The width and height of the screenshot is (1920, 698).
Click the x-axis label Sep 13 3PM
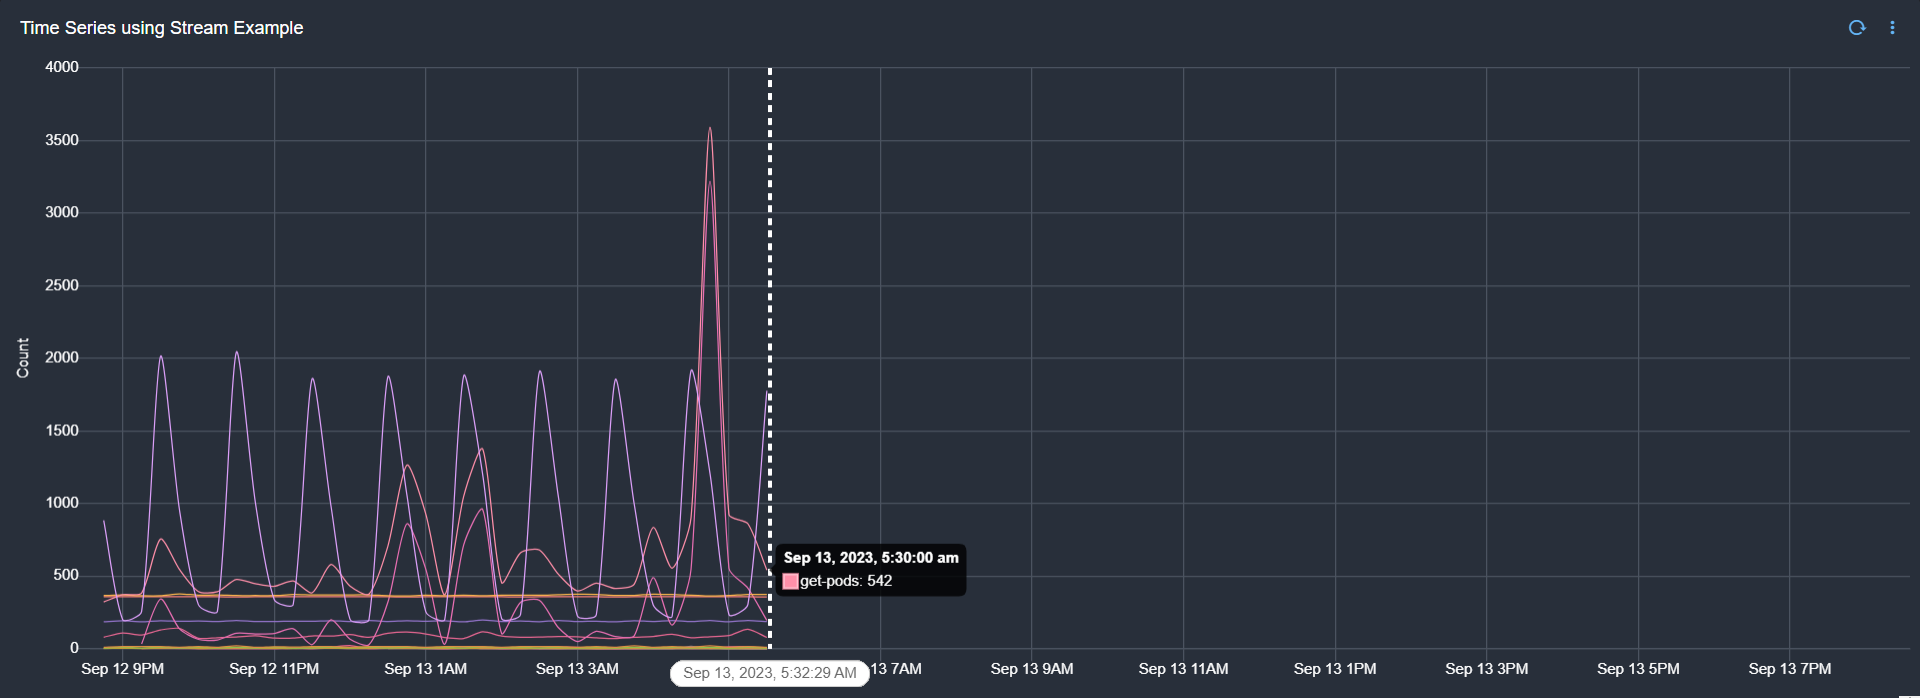pyautogui.click(x=1486, y=669)
